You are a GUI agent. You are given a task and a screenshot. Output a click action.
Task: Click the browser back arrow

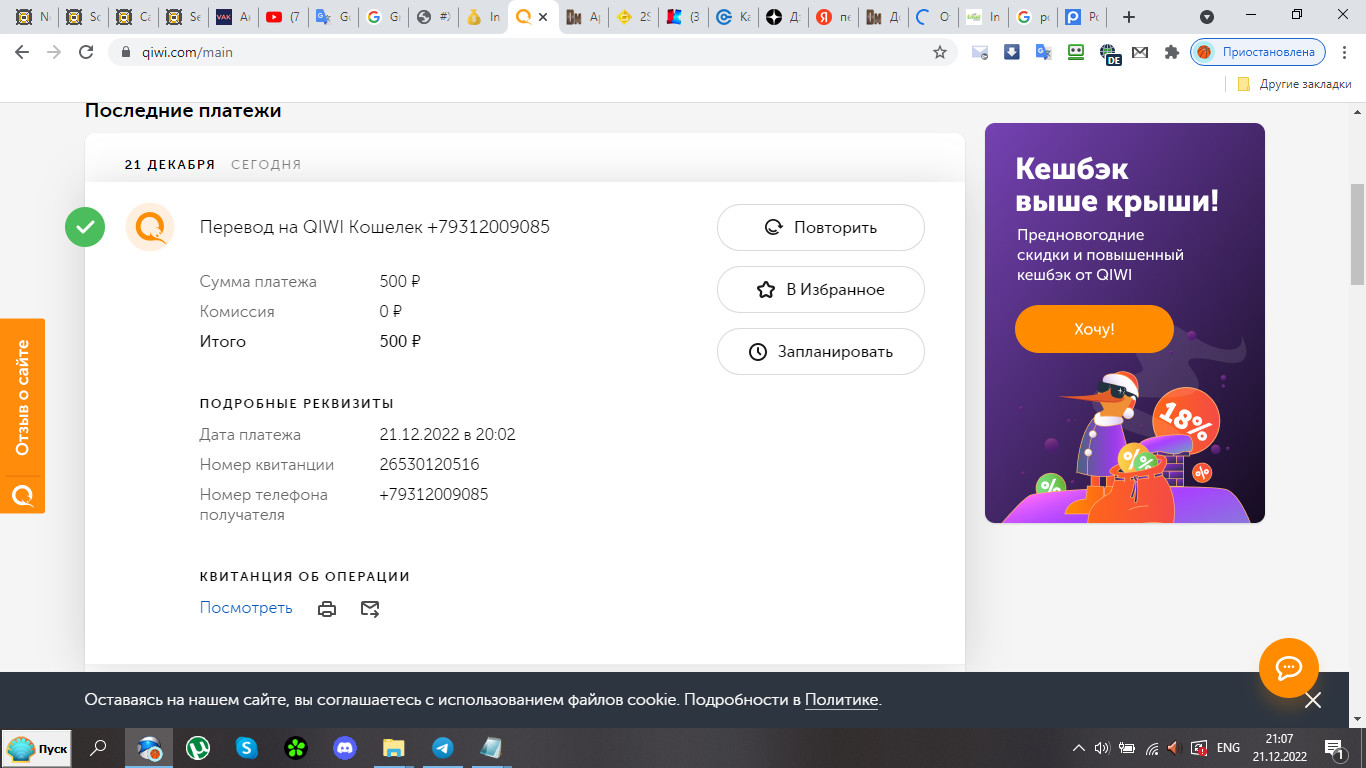(x=22, y=52)
